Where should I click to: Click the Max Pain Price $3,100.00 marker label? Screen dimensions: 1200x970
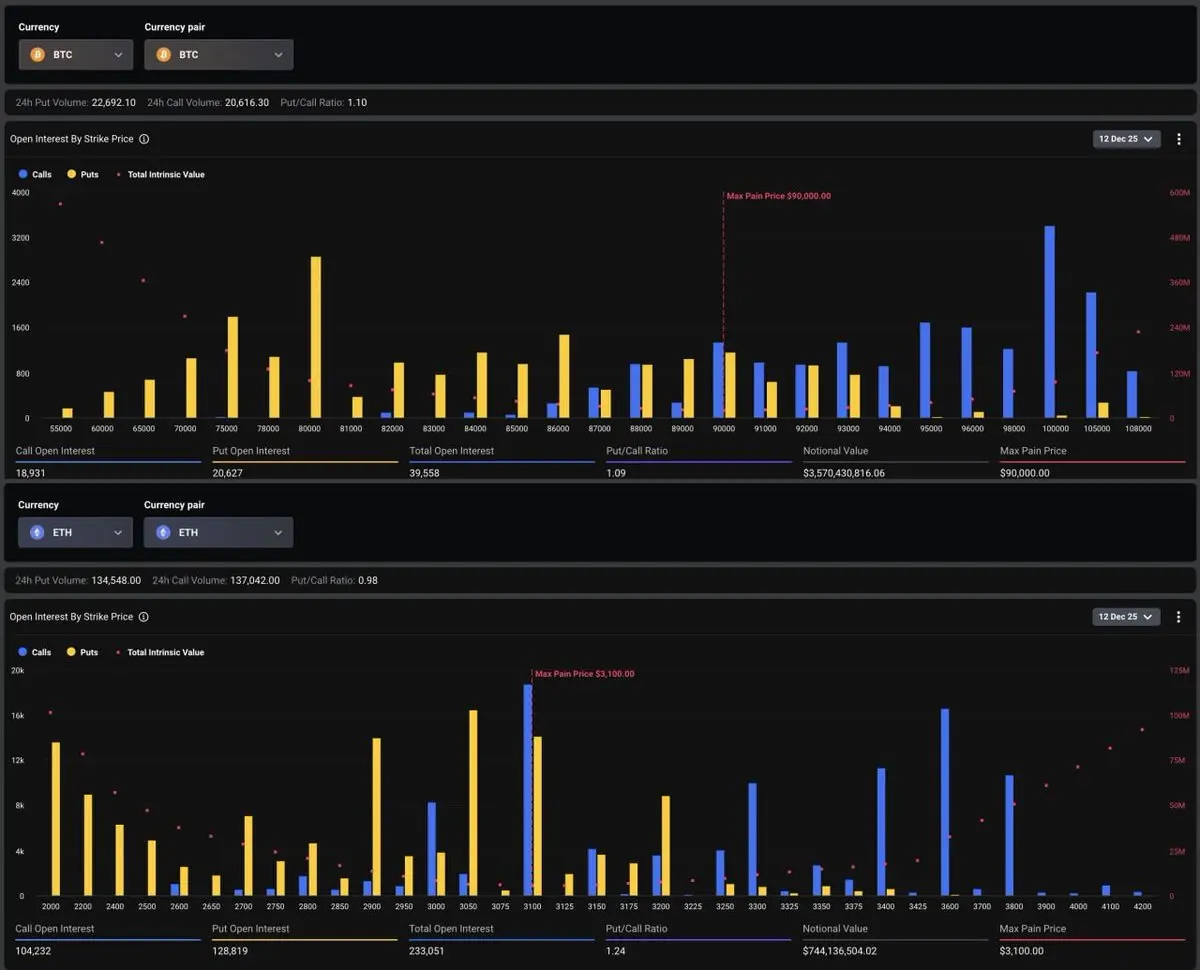(585, 674)
